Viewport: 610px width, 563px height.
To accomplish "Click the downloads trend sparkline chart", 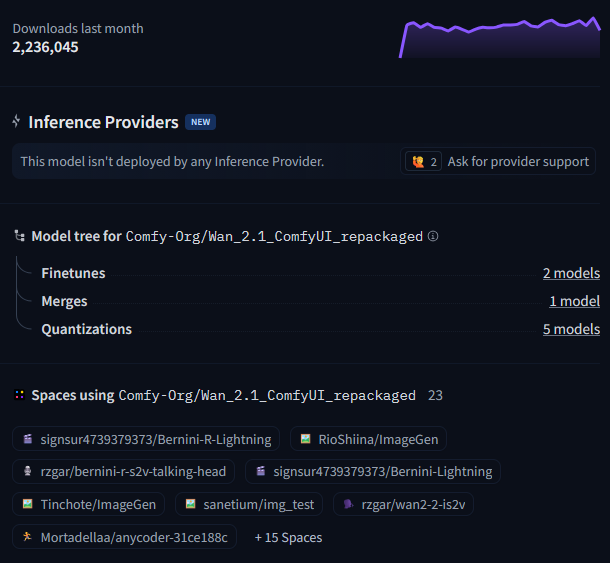I will (x=500, y=37).
